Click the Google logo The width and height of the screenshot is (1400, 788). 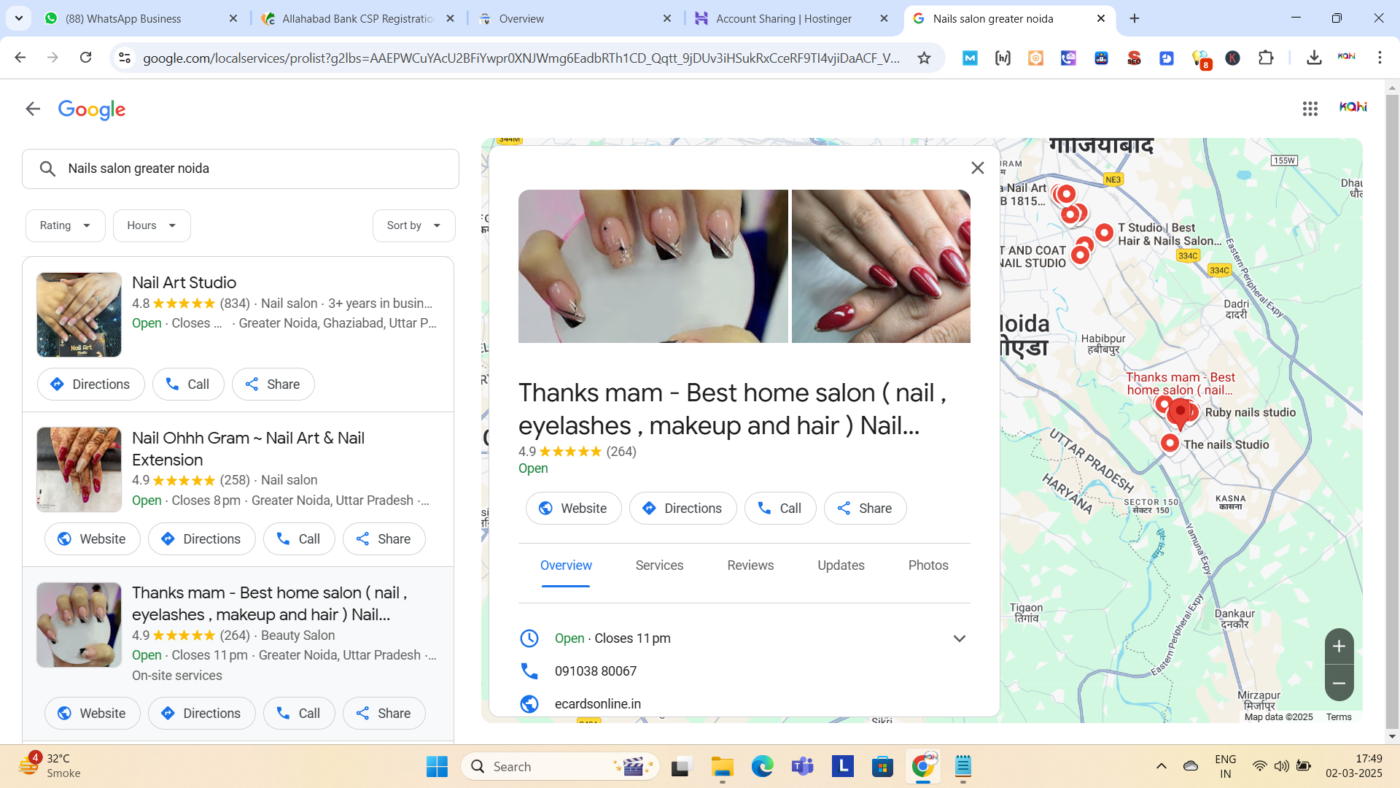pyautogui.click(x=92, y=110)
